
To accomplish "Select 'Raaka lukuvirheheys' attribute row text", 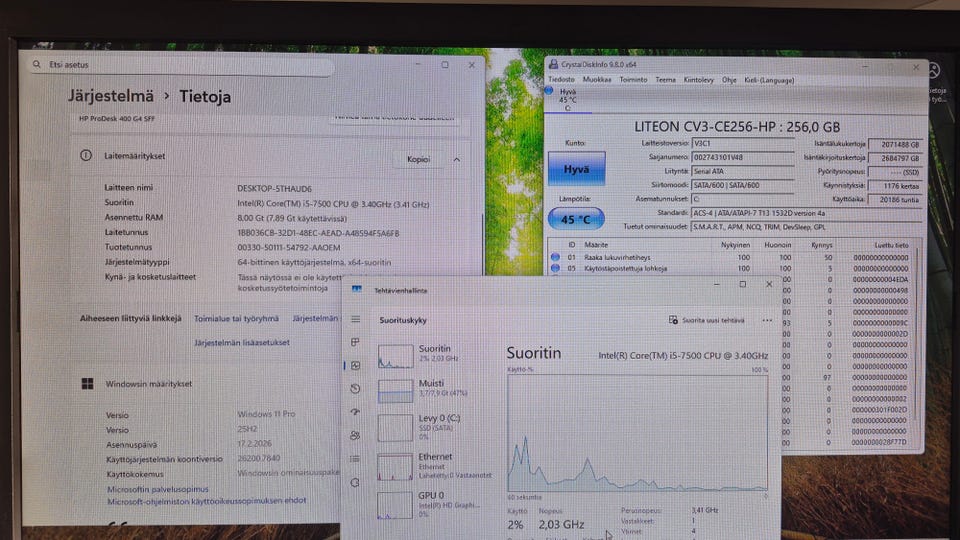I will tap(617, 257).
